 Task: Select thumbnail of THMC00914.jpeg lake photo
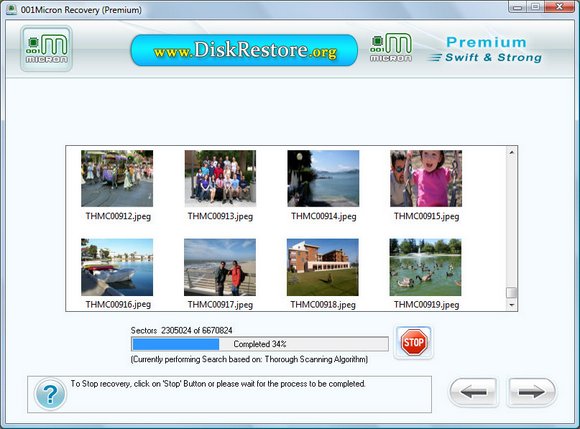point(323,178)
